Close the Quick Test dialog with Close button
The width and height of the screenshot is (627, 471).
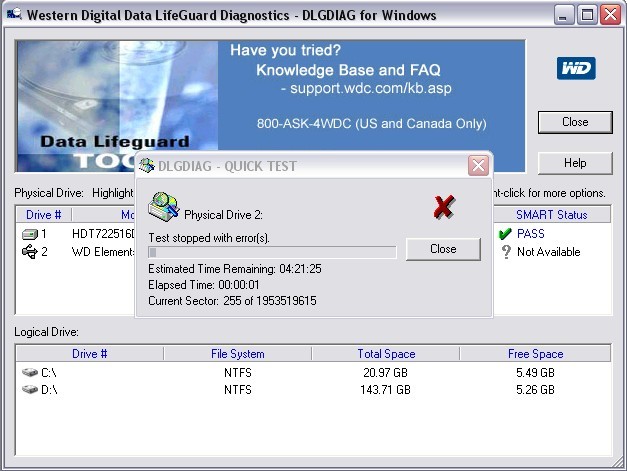(x=443, y=249)
